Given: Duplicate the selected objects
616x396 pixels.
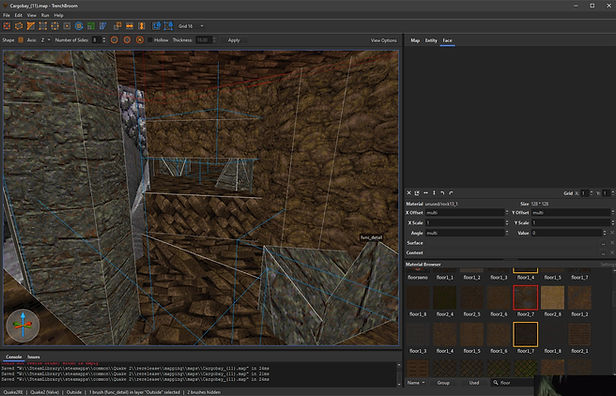Looking at the screenshot, I should (x=117, y=26).
